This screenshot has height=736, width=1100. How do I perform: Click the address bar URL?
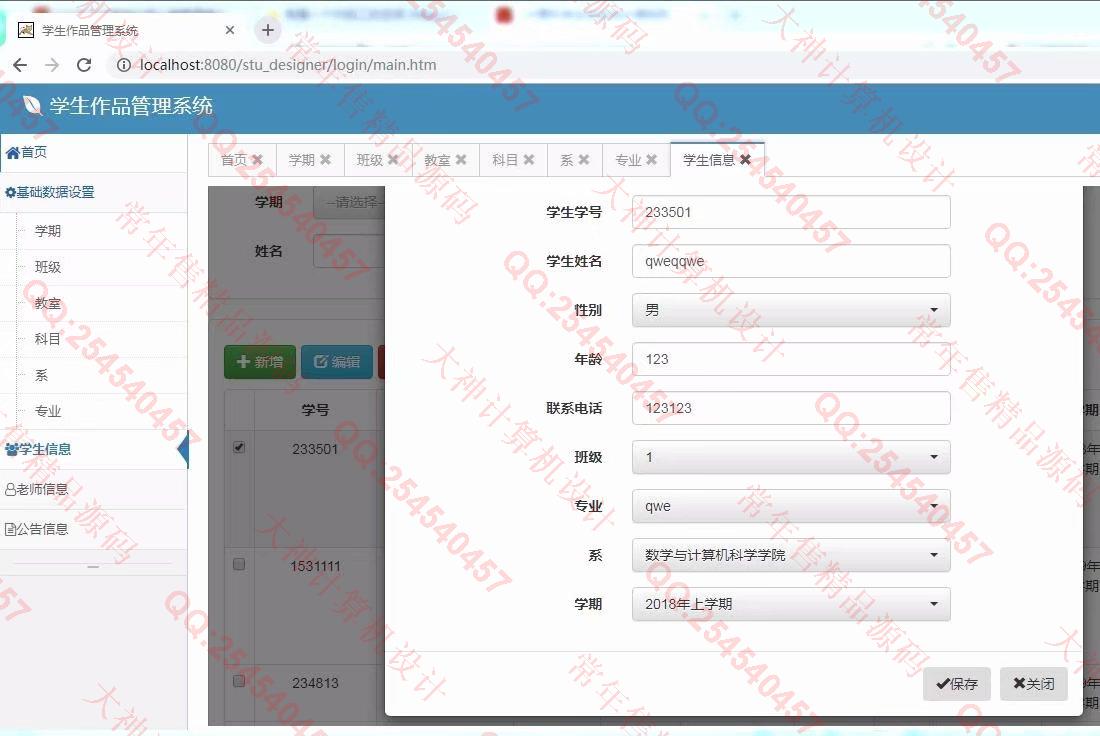[x=288, y=65]
